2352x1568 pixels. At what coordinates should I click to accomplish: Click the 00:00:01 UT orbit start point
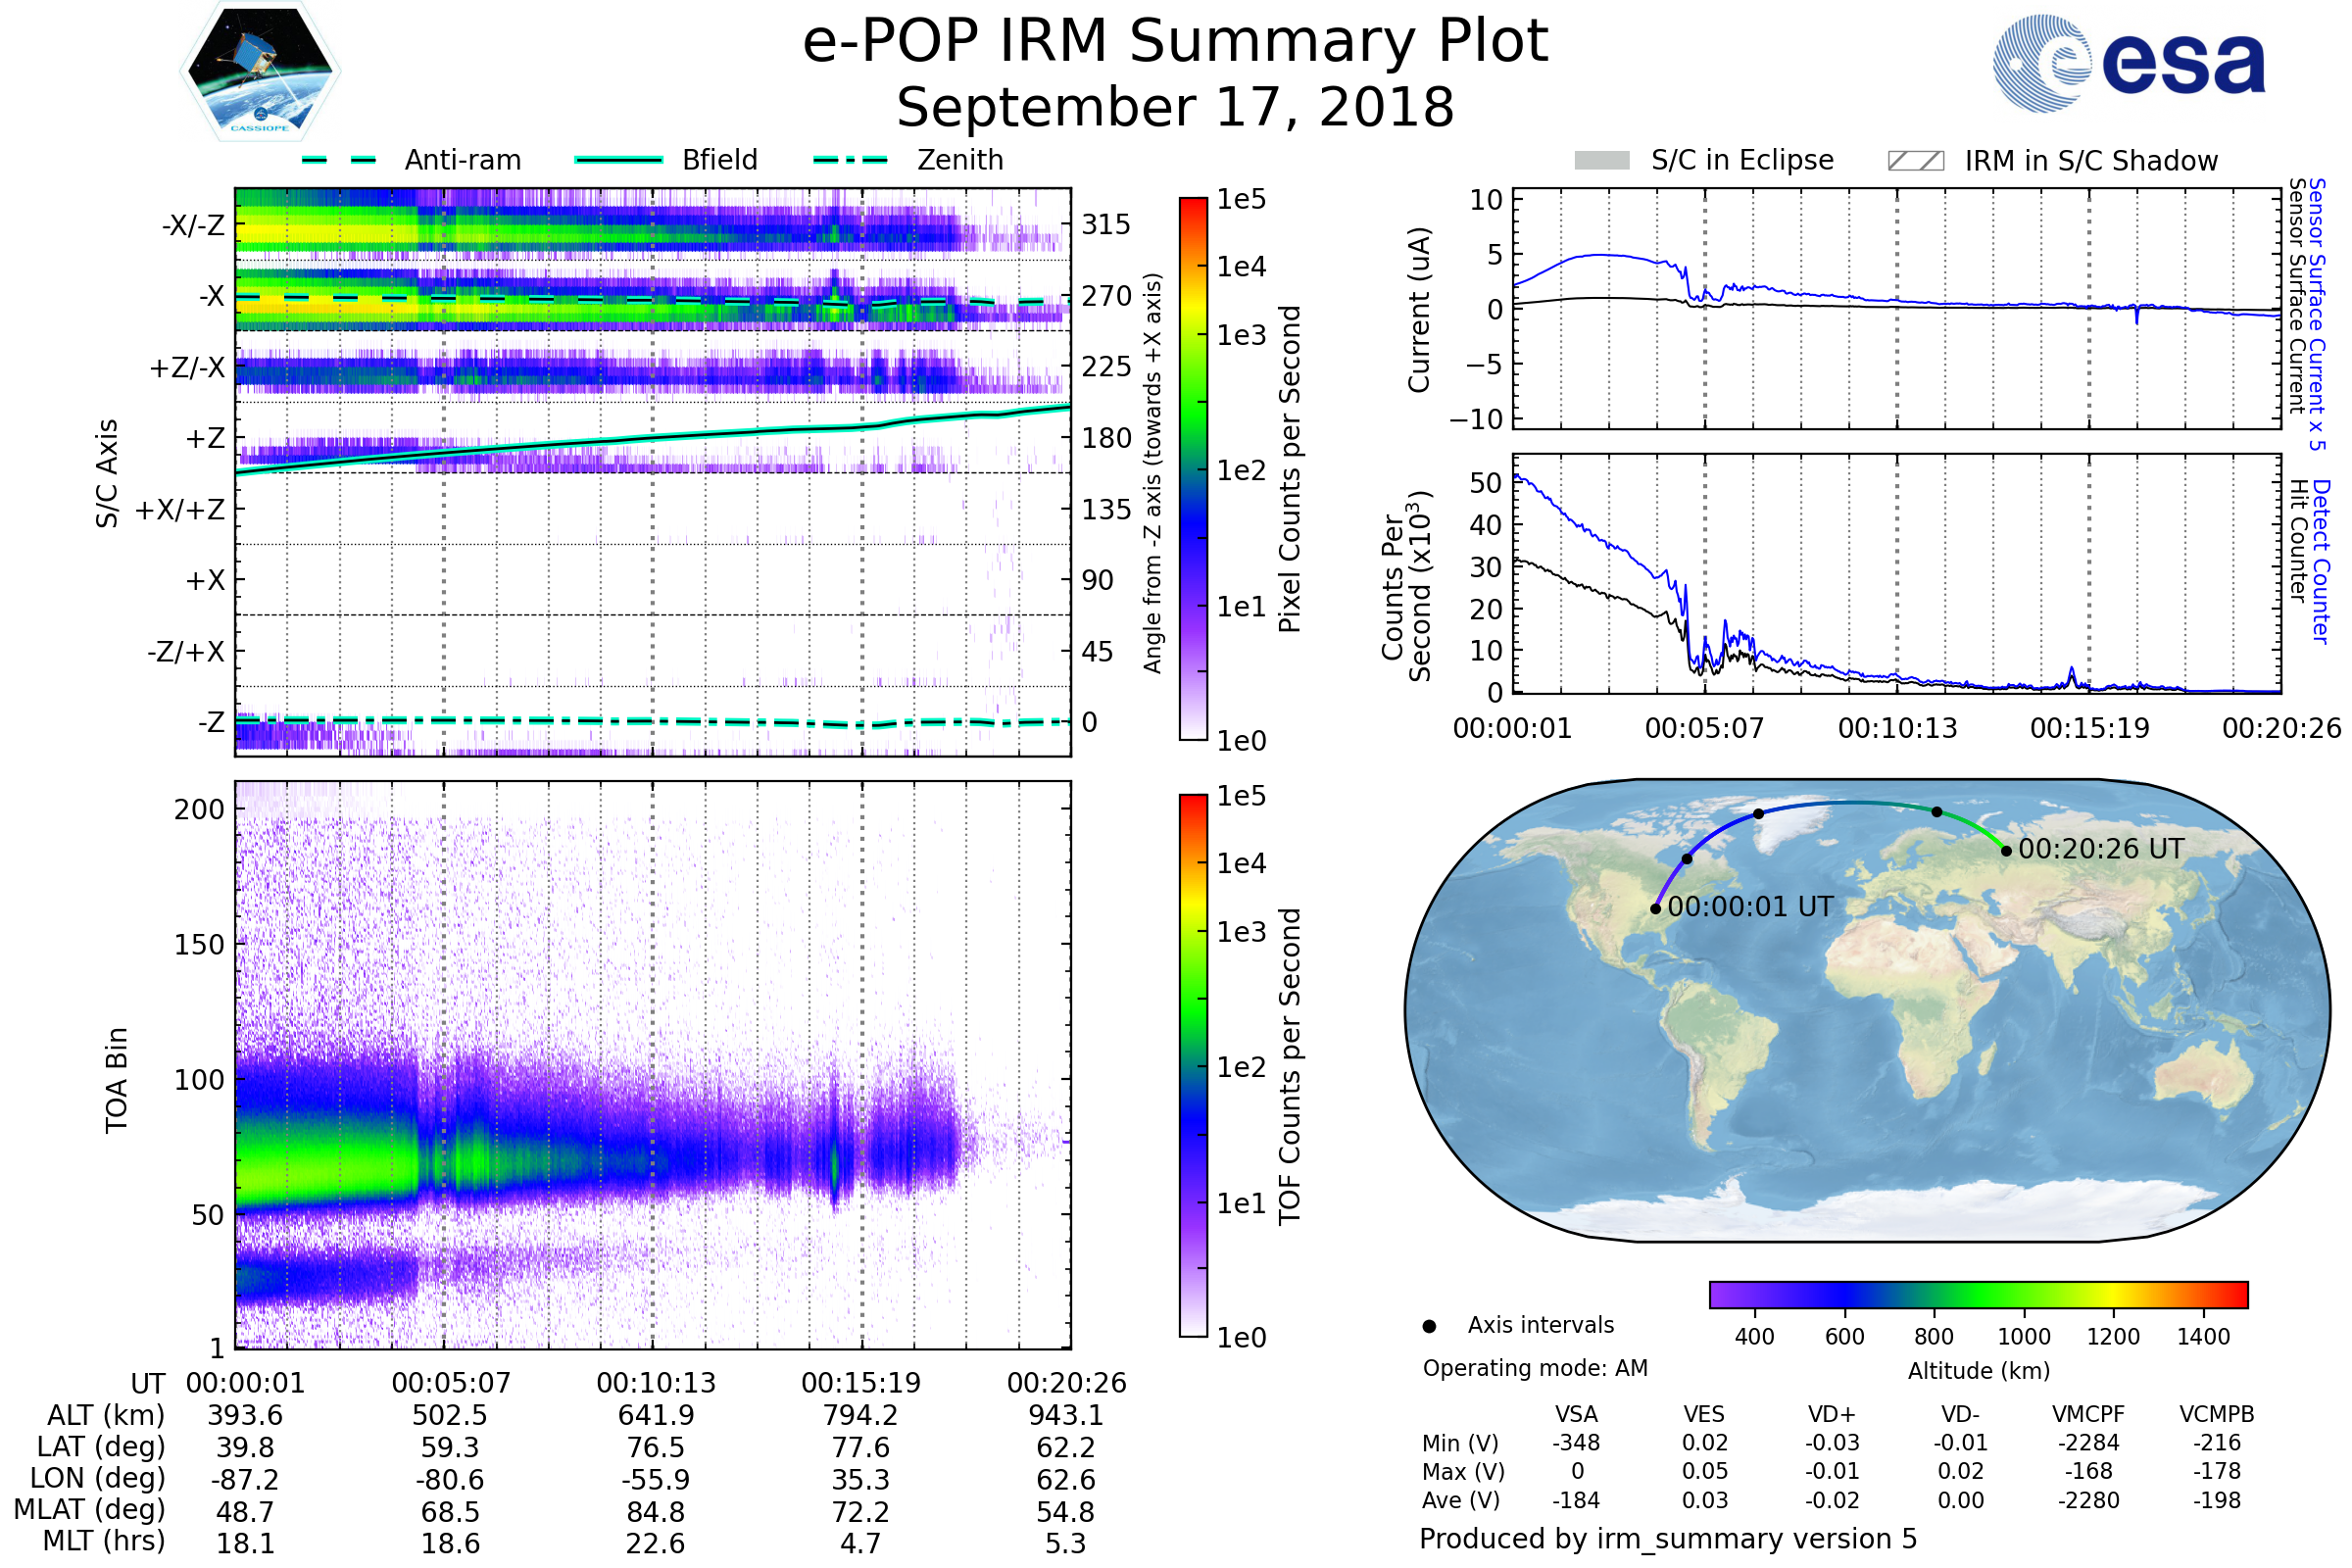click(x=1656, y=909)
